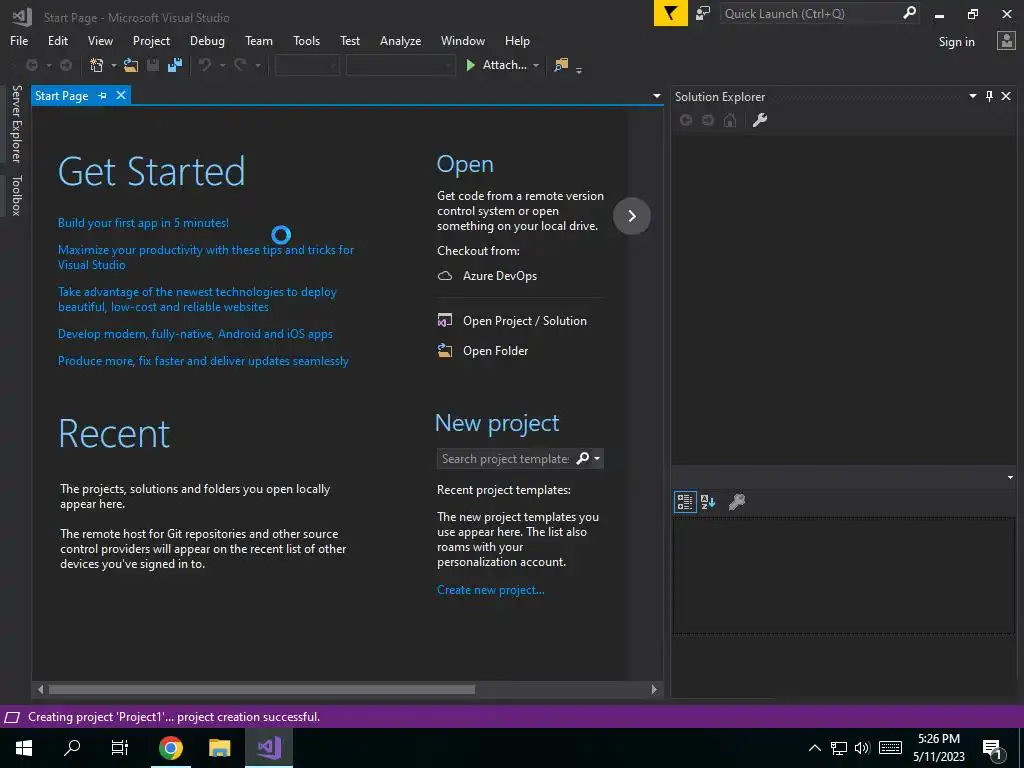Click the Attach... button label

point(504,65)
